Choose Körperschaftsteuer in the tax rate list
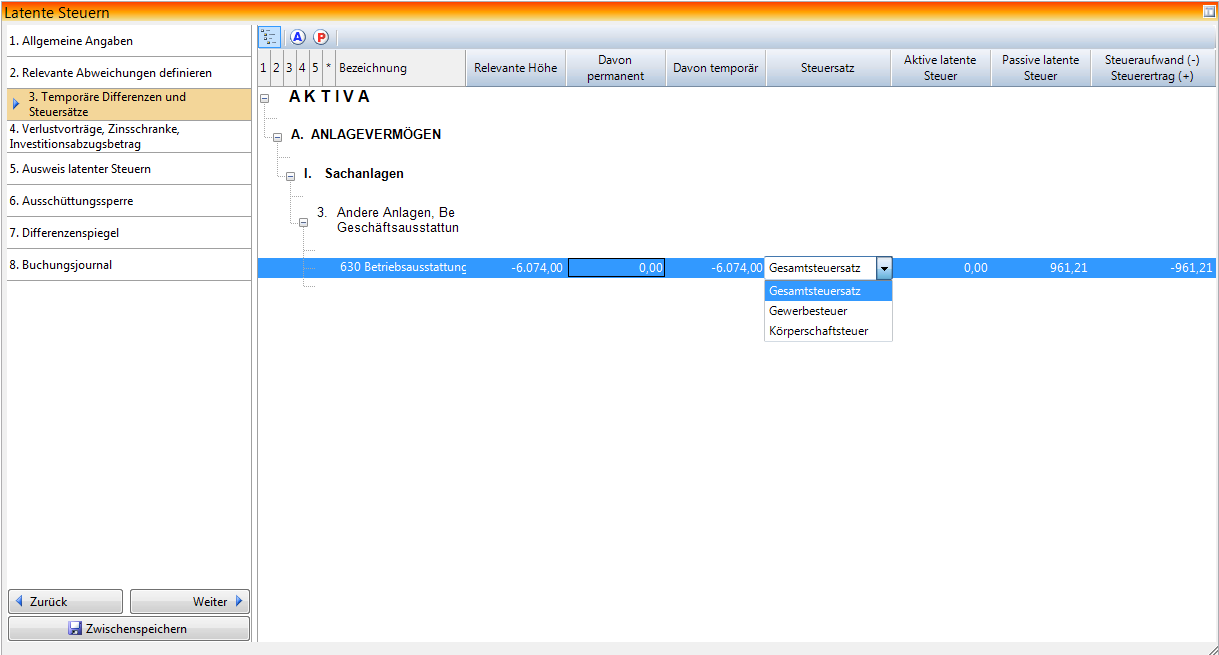Viewport: 1219px width, 655px height. (x=818, y=331)
